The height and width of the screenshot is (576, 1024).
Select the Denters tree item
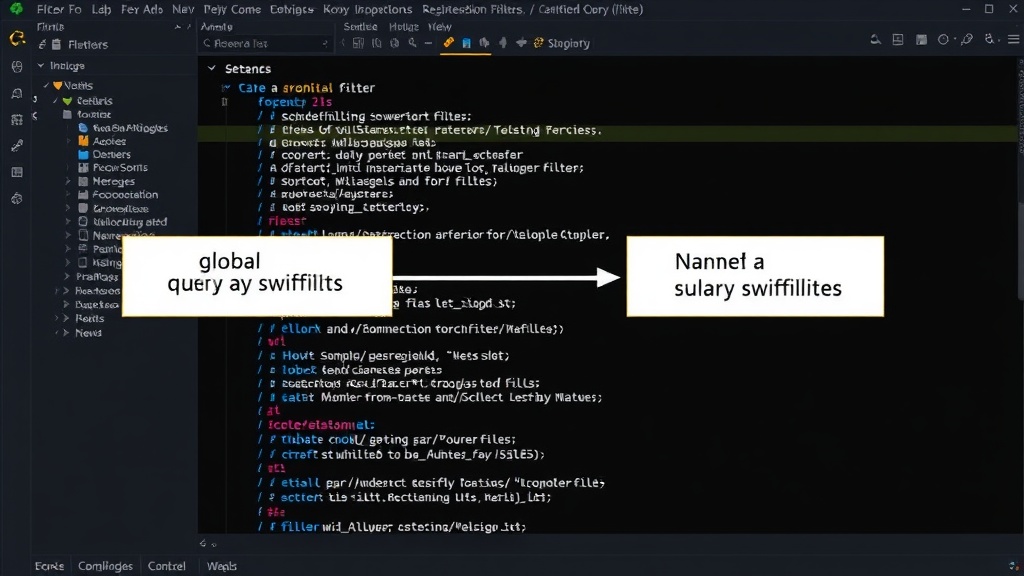[x=112, y=155]
